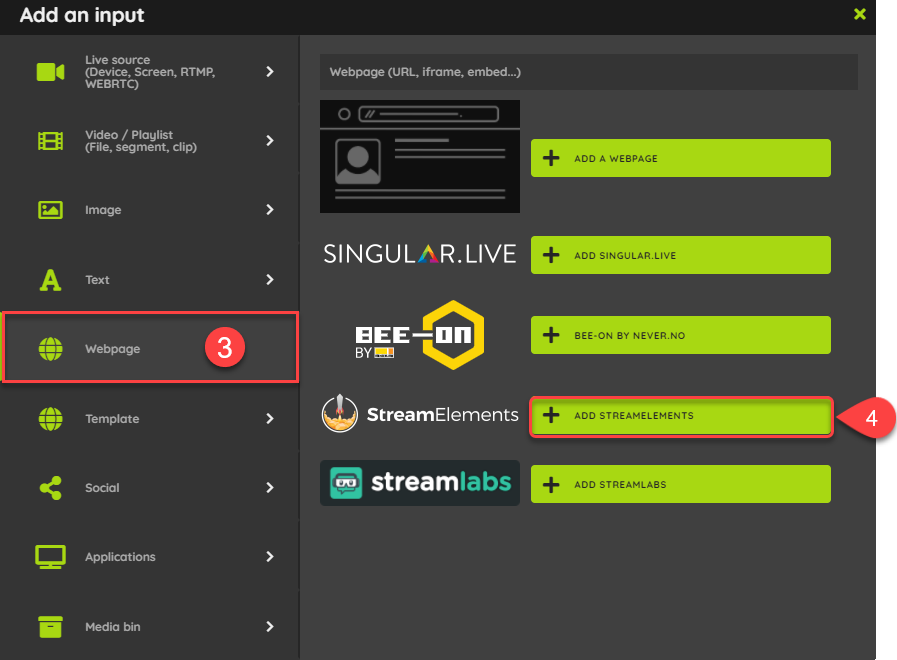This screenshot has width=897, height=660.
Task: Click the Social label text
Action: 102,488
